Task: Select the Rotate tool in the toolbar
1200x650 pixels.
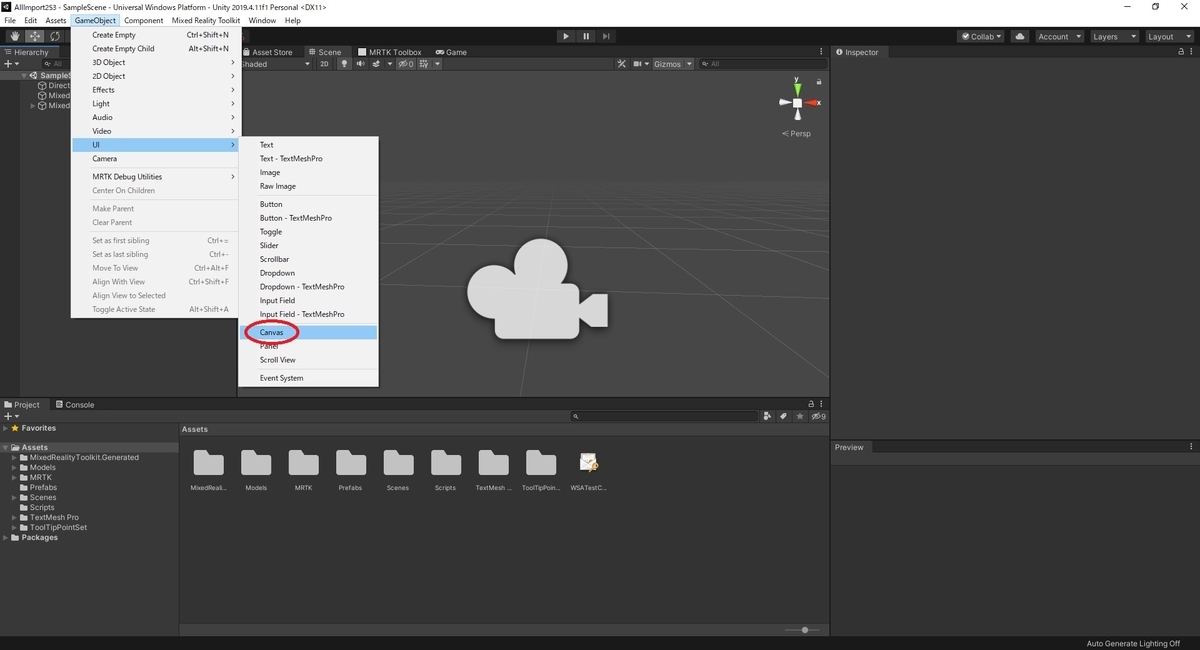Action: click(54, 36)
